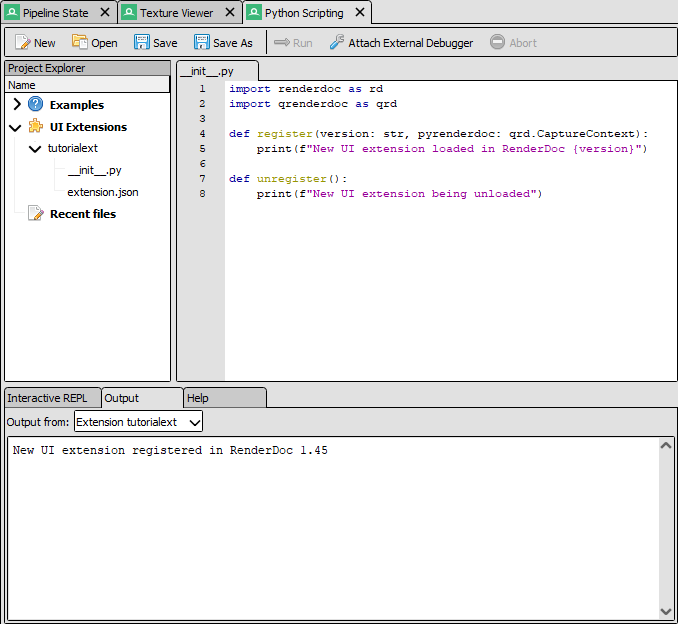Select the Output tab
Viewport: 678px width, 624px height.
tap(143, 398)
